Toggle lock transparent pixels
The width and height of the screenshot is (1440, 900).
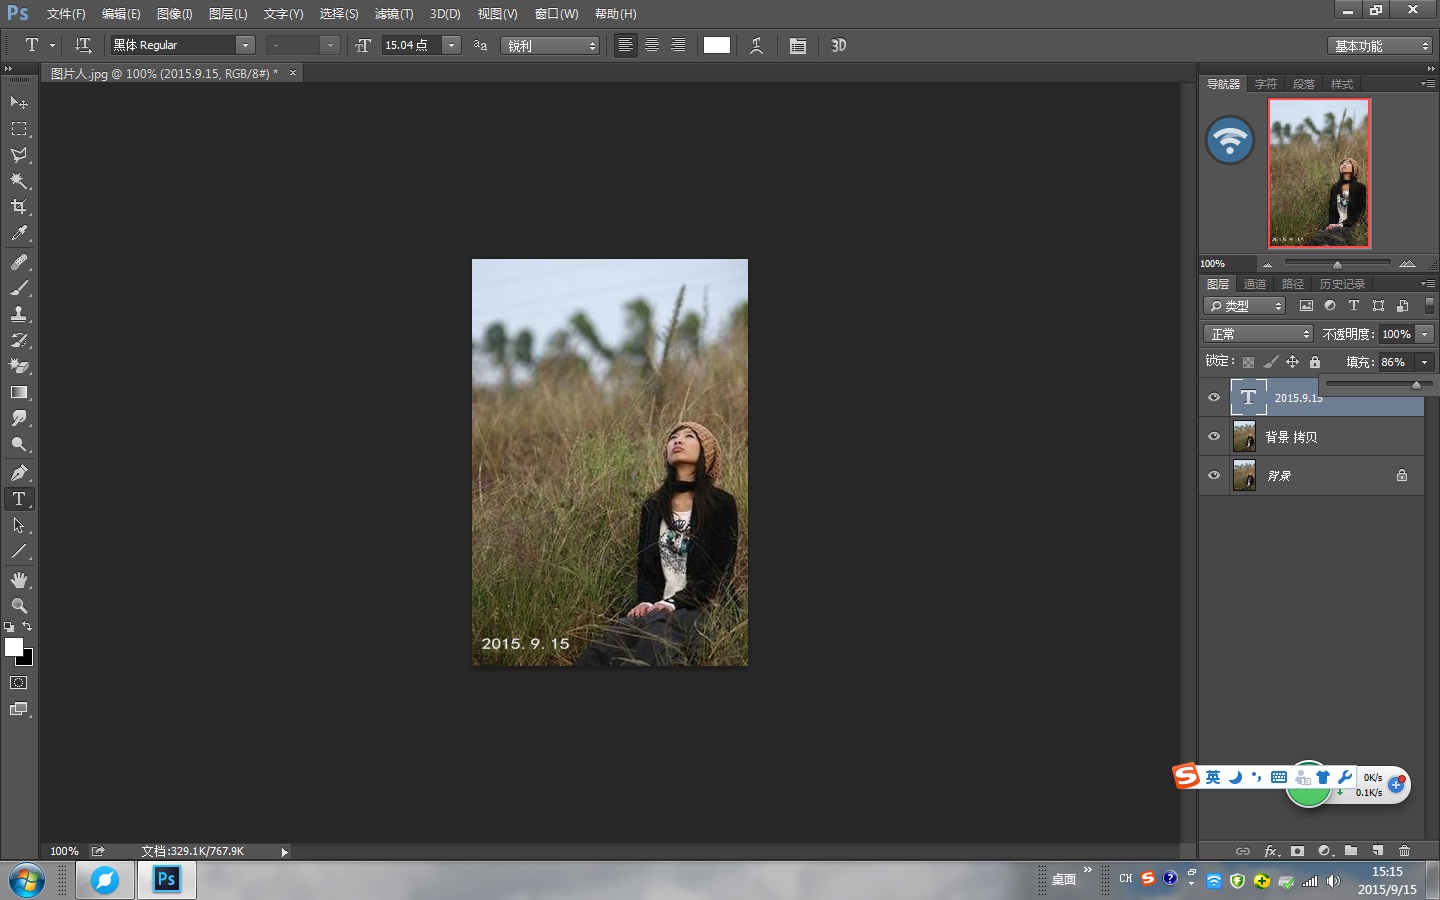pos(1248,362)
